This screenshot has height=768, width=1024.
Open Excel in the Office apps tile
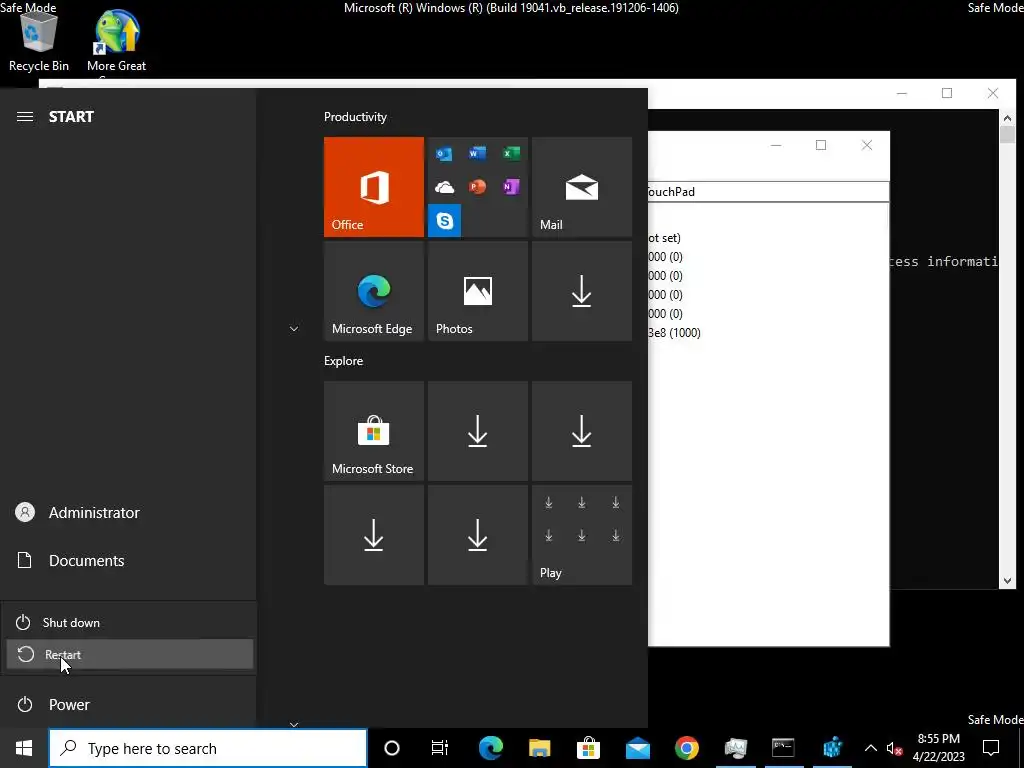(x=511, y=153)
